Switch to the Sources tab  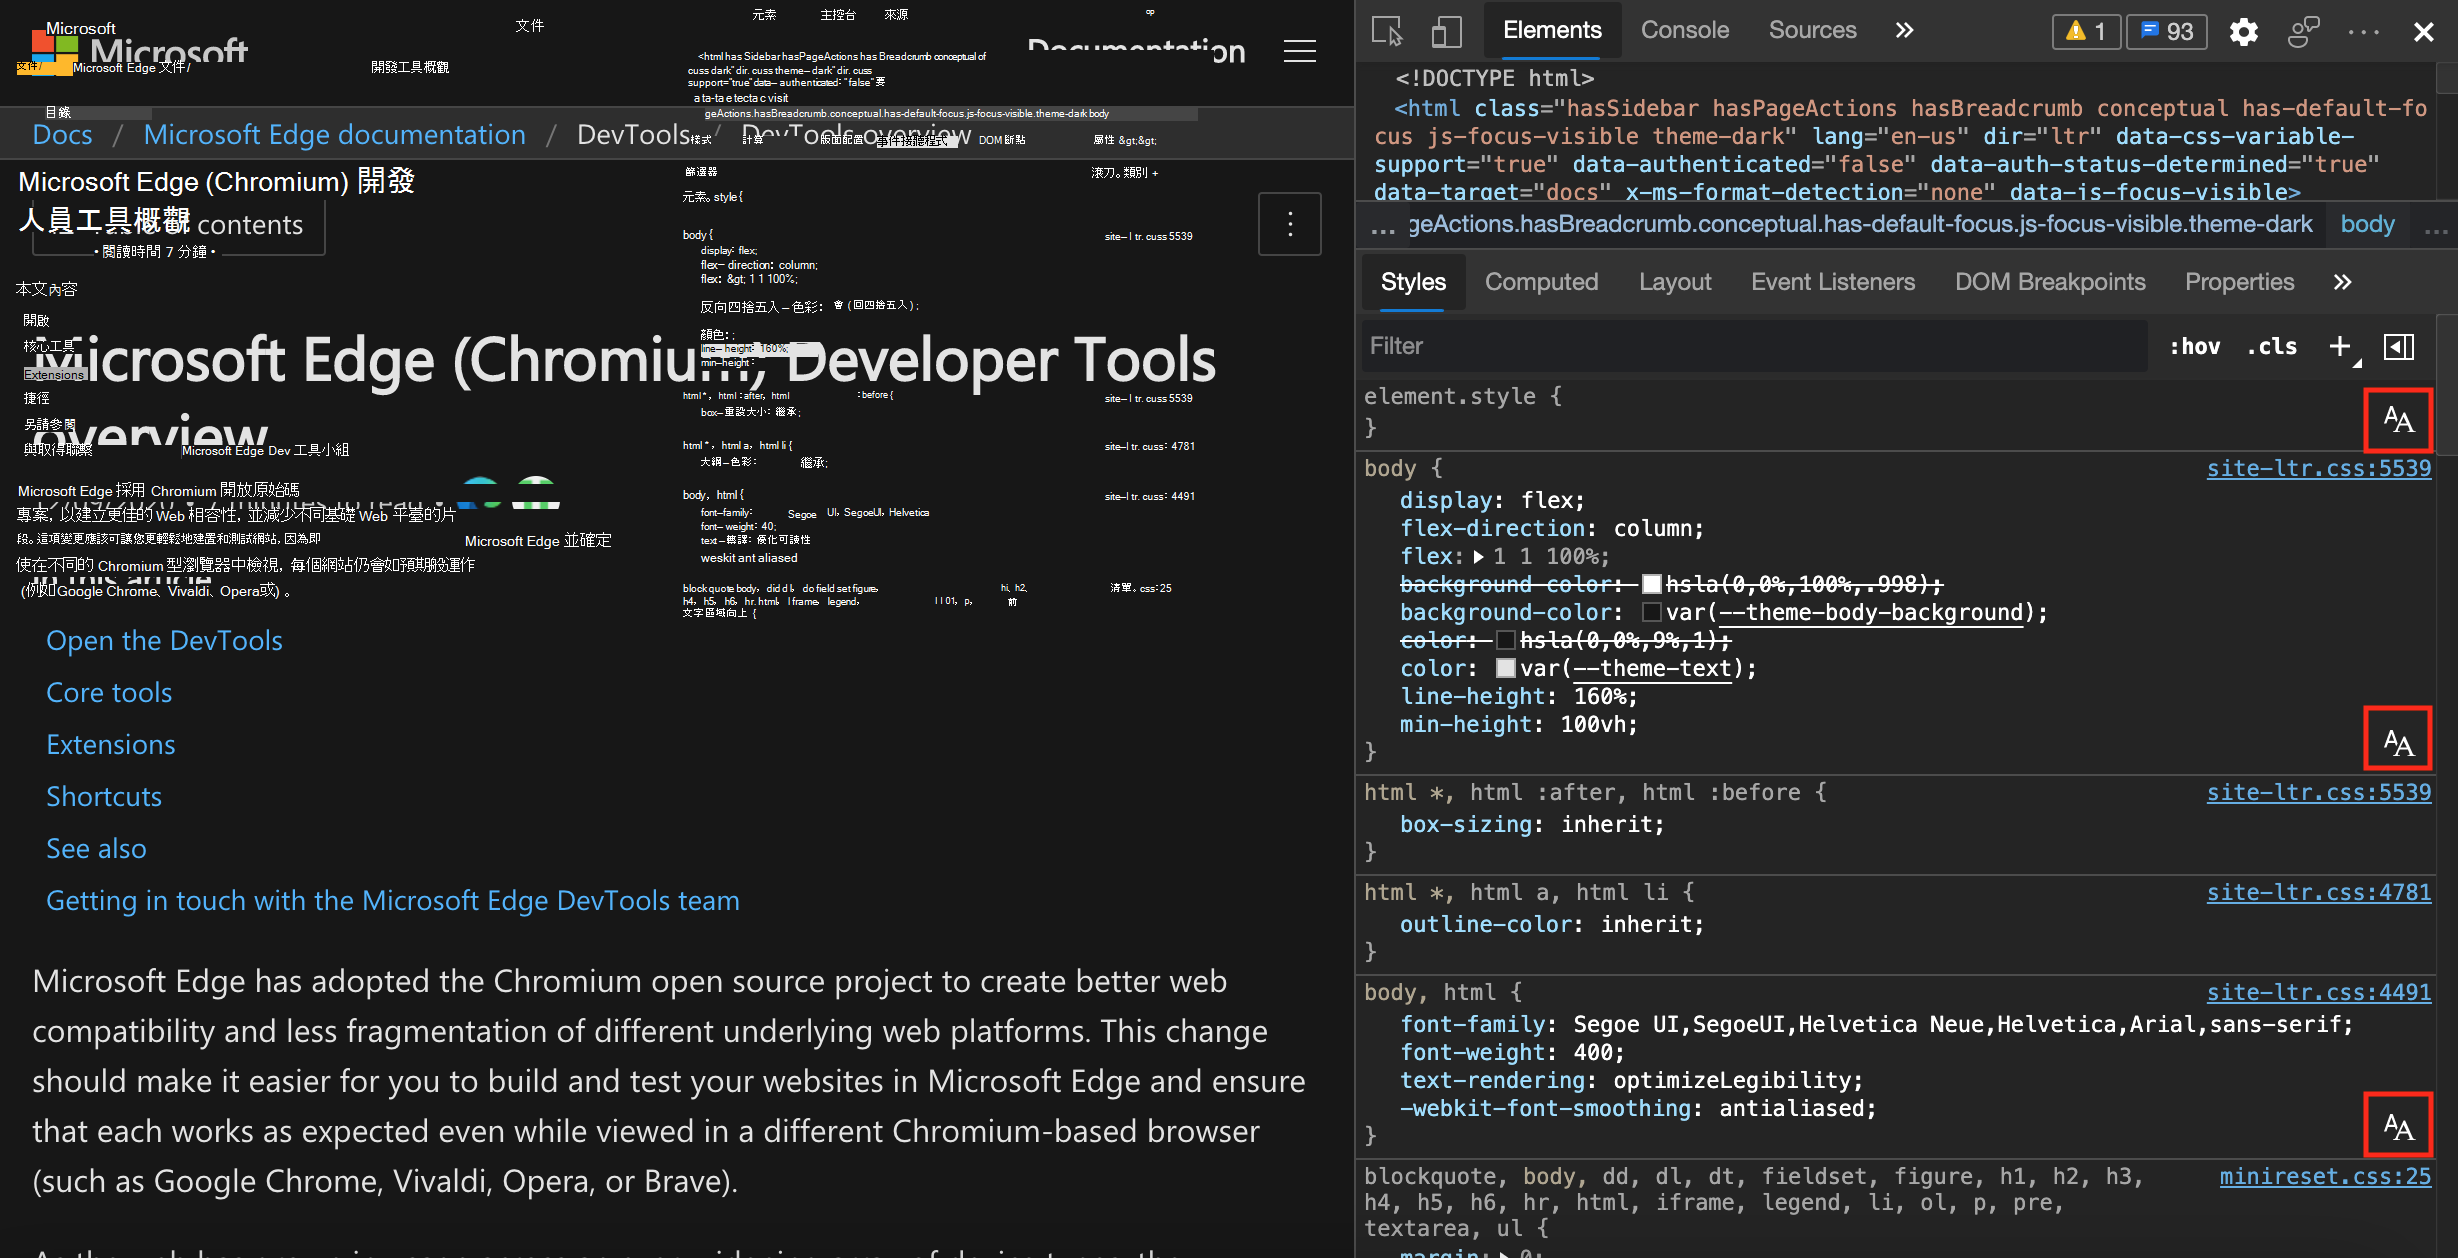1812,30
